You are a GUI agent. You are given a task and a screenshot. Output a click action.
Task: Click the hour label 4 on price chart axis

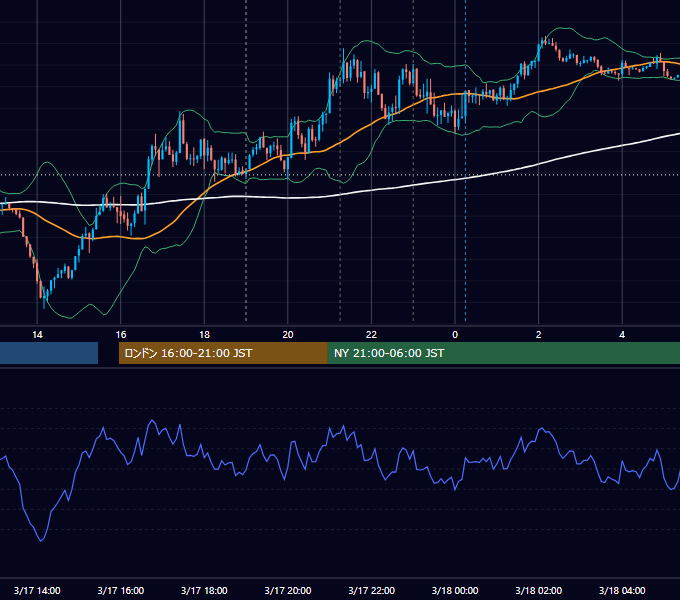click(x=622, y=335)
